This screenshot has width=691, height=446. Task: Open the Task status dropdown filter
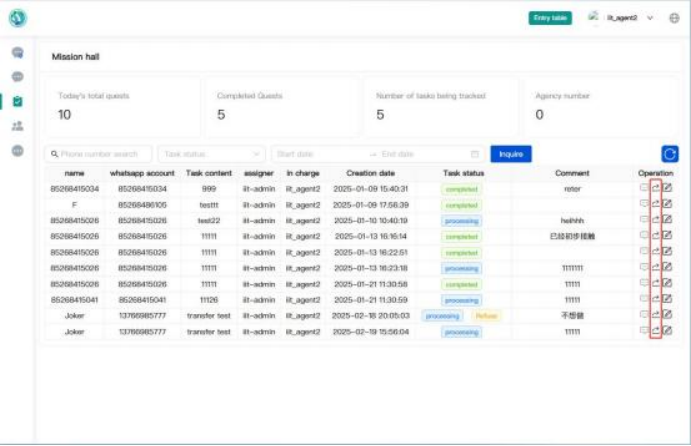click(x=211, y=154)
